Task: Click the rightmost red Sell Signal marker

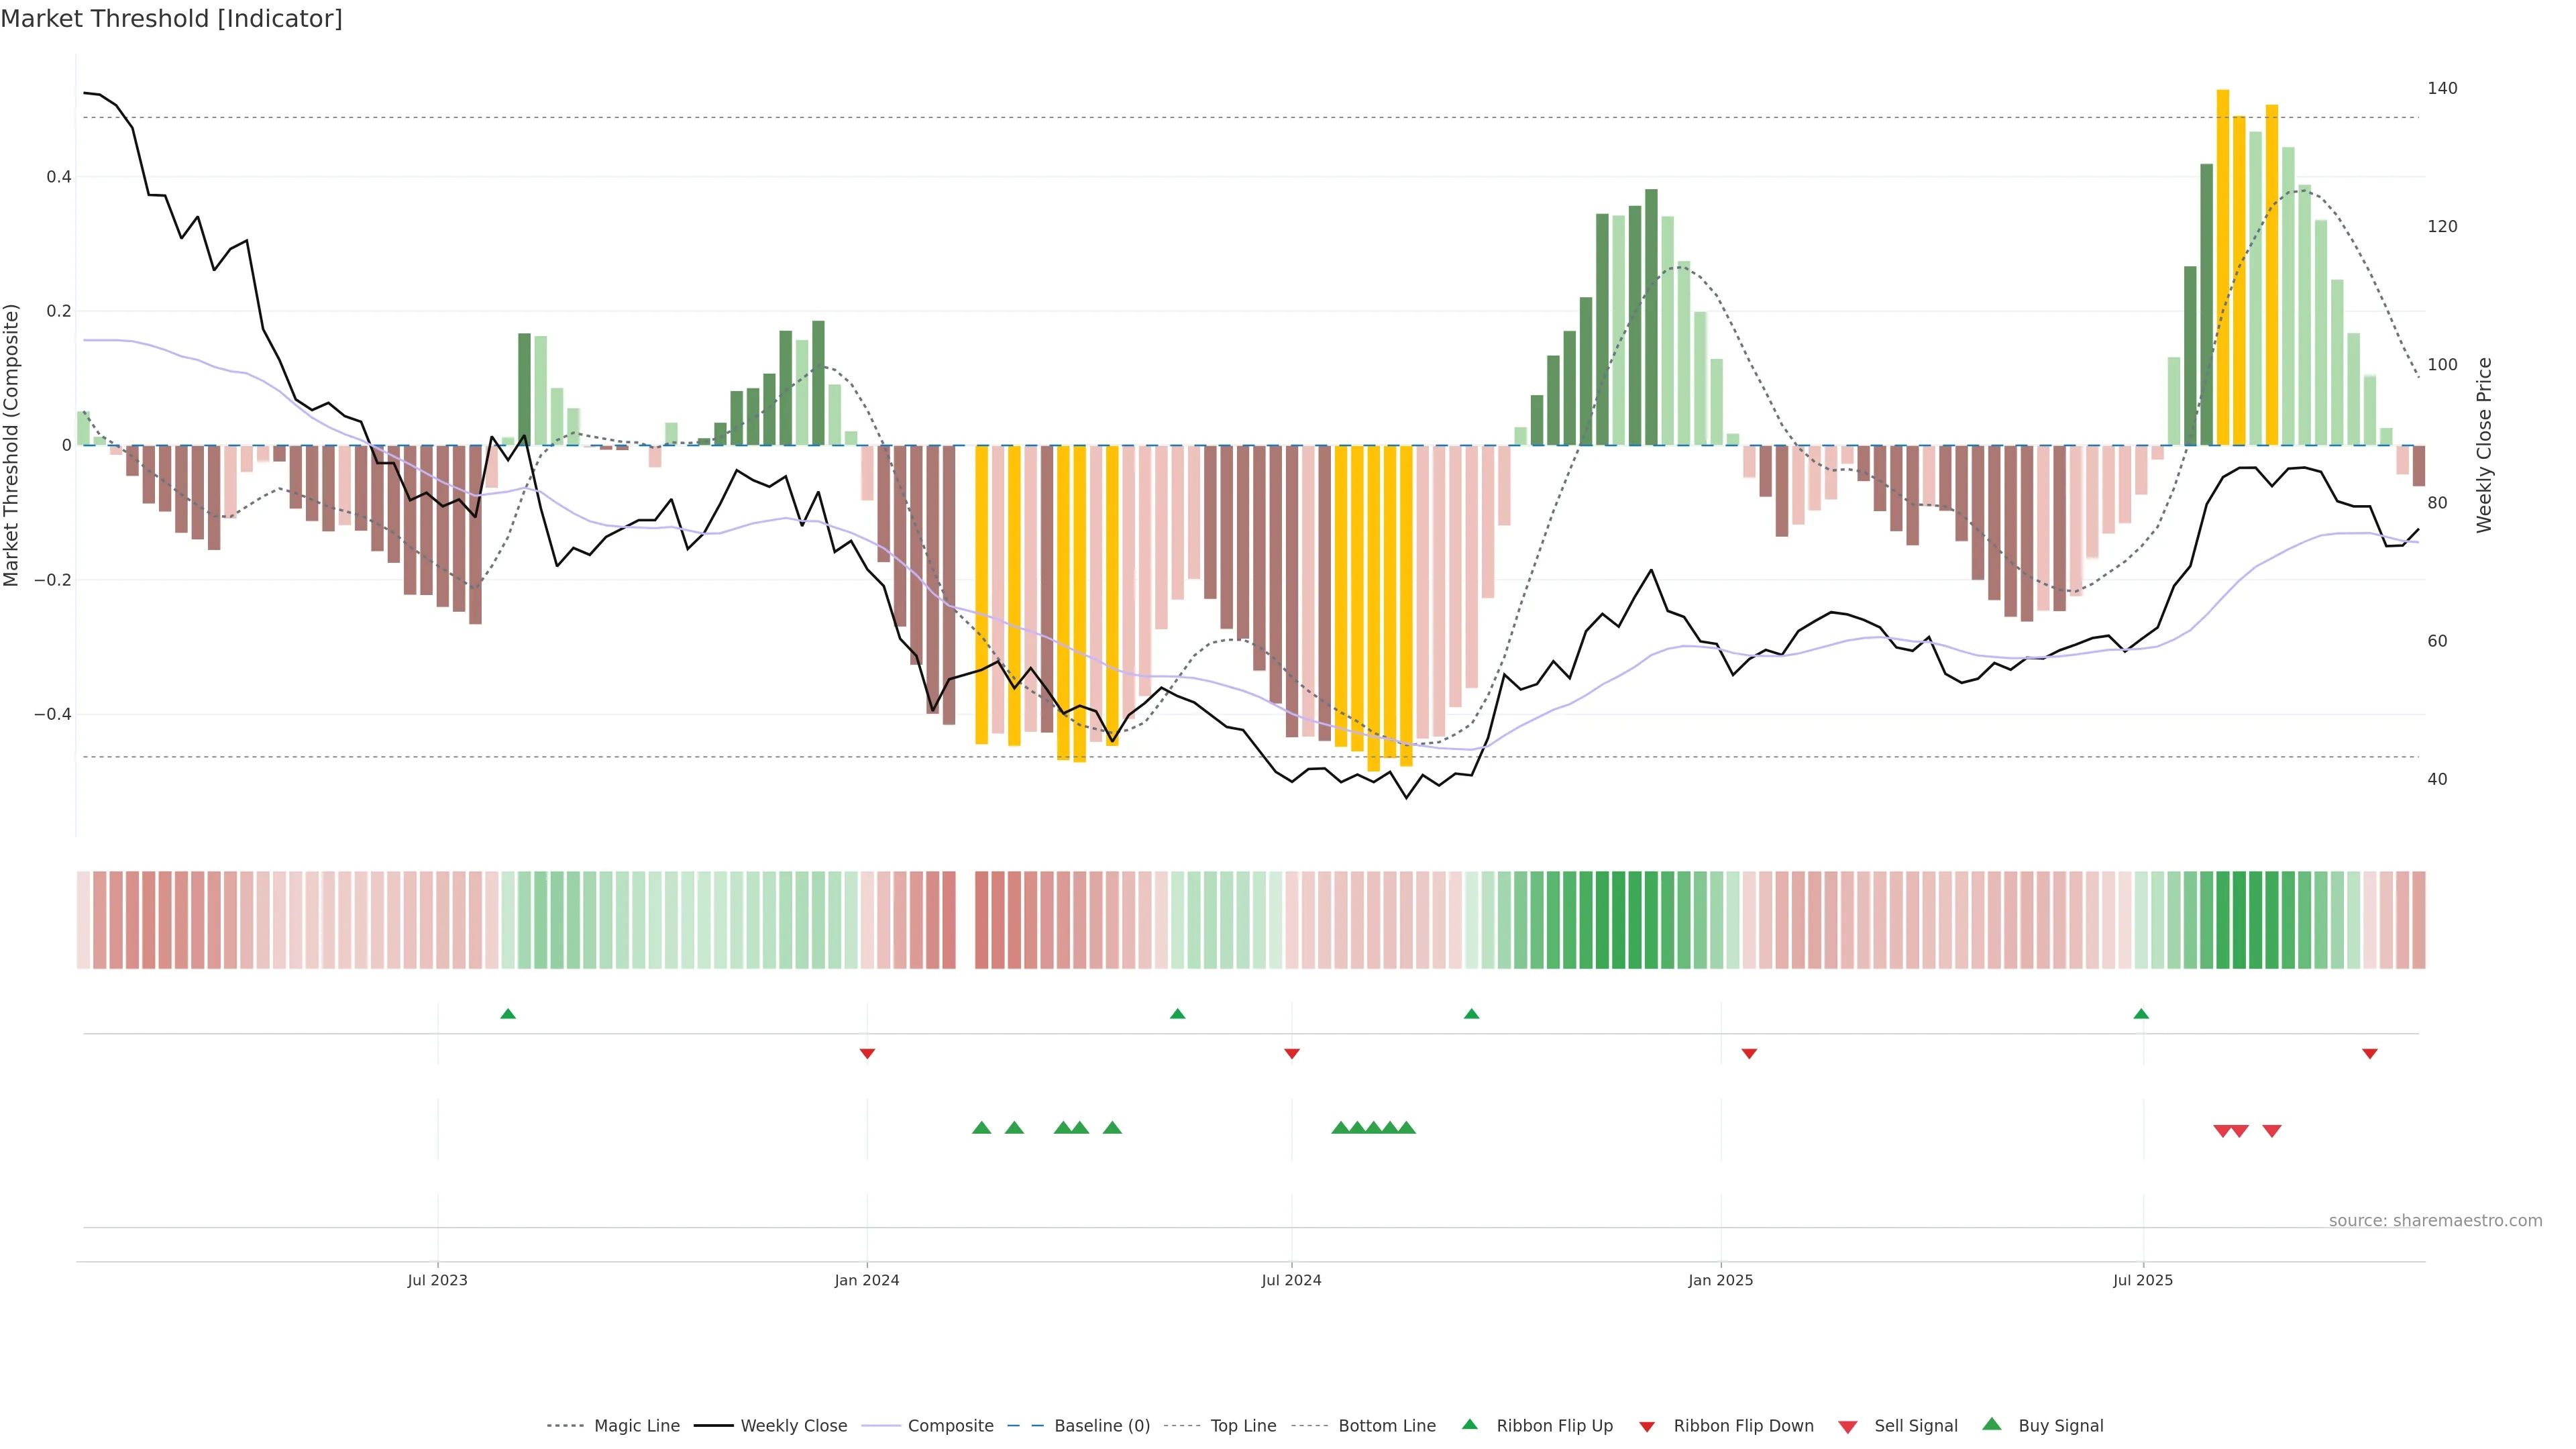Action: 2271,1131
